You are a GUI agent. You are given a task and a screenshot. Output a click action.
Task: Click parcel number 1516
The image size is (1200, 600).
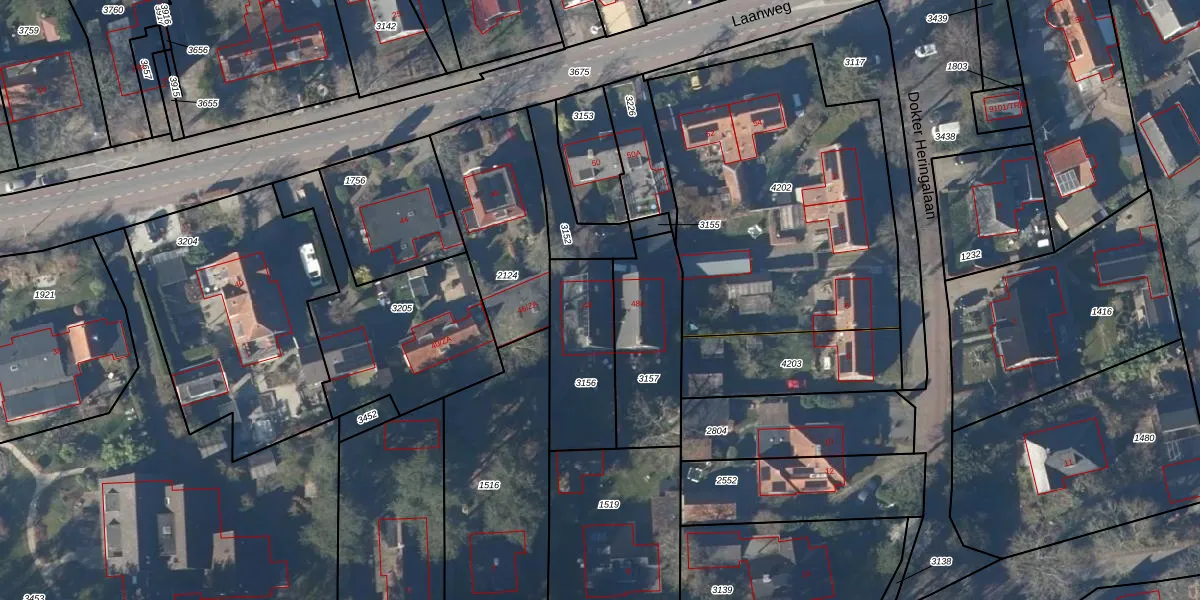click(489, 485)
